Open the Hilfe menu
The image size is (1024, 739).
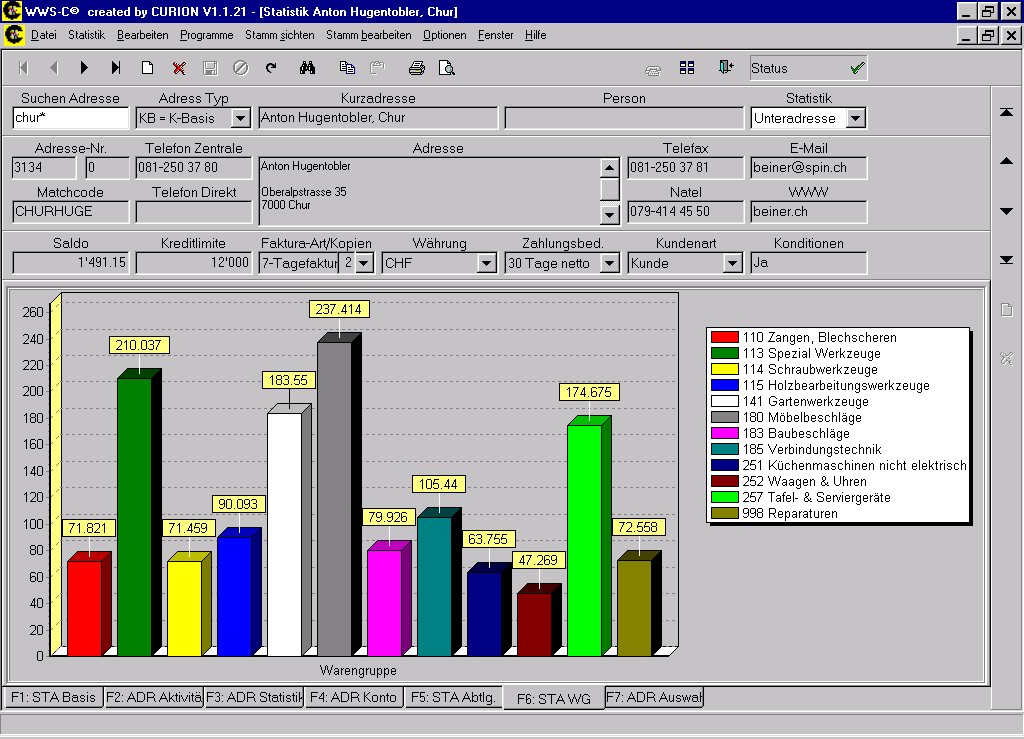tap(536, 35)
